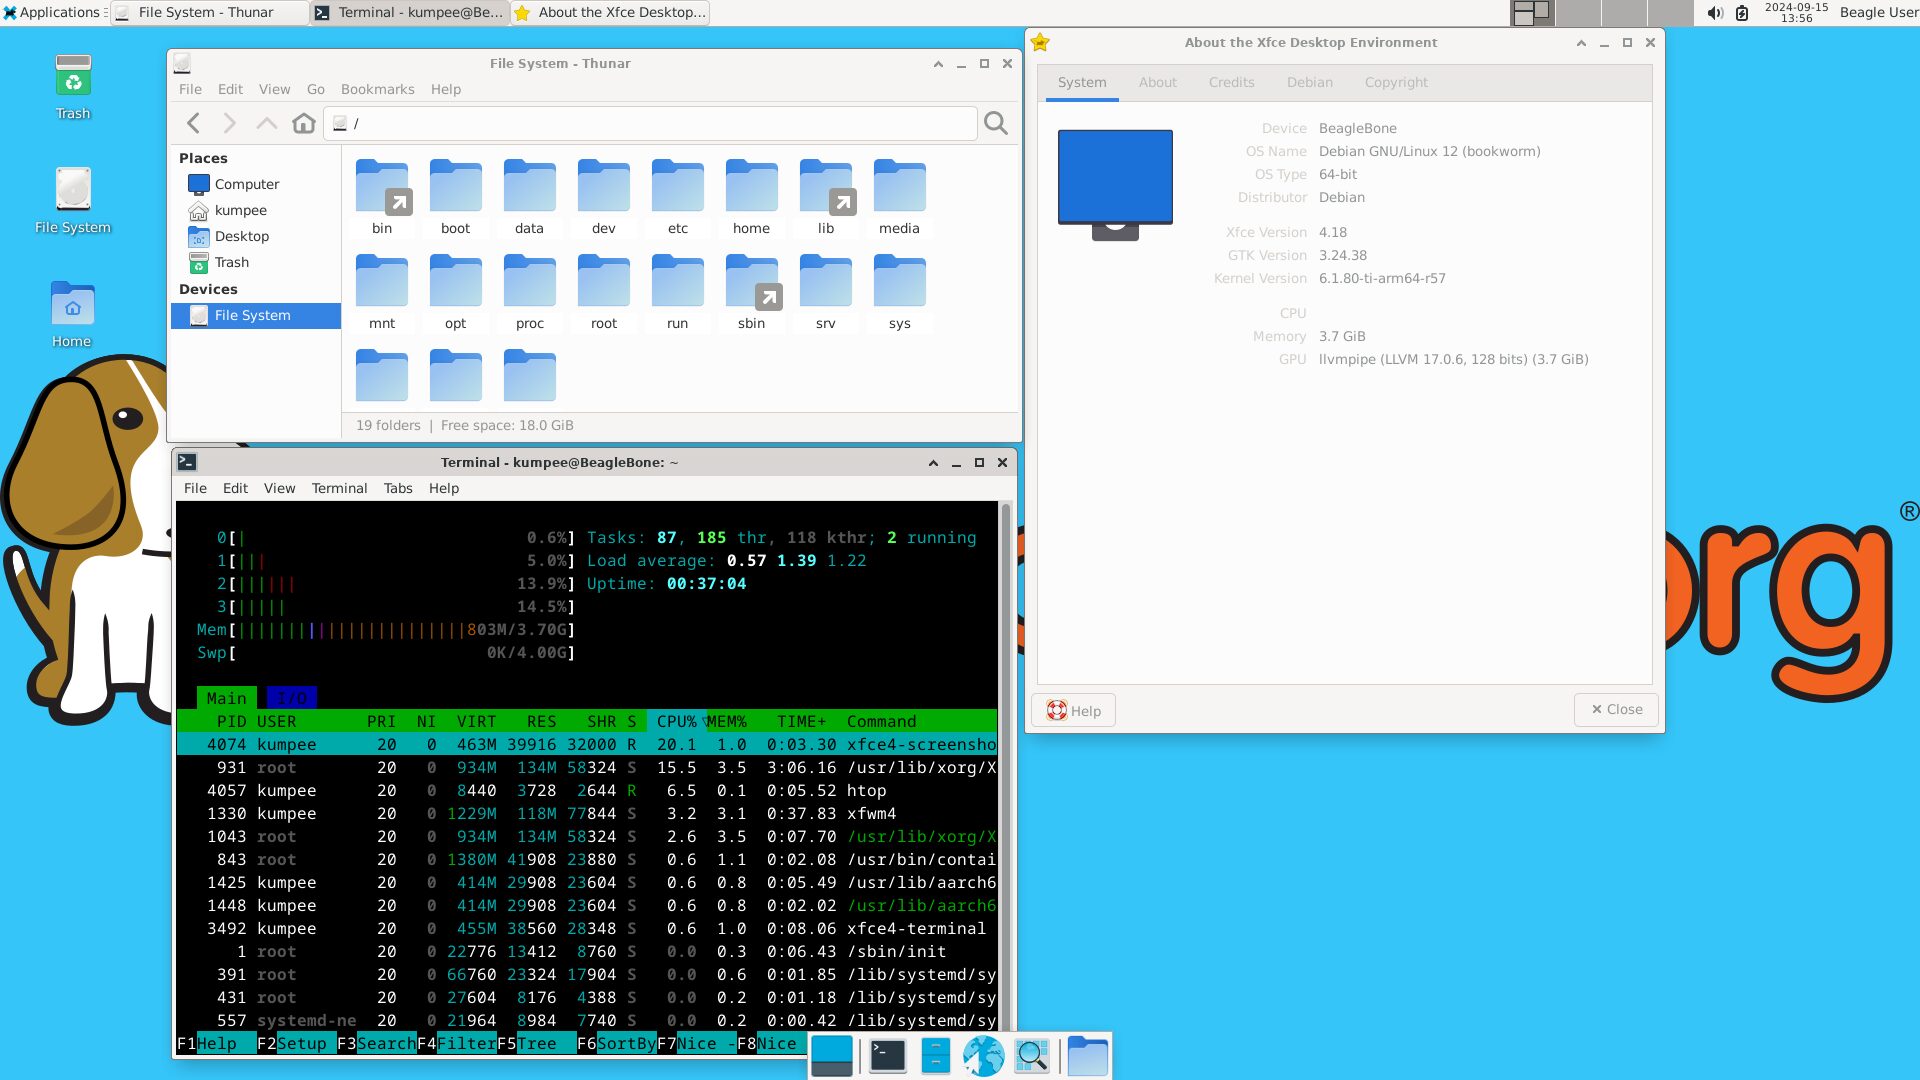Open the root folder in Thunar
Viewport: 1920px width, 1080px height.
[x=603, y=291]
